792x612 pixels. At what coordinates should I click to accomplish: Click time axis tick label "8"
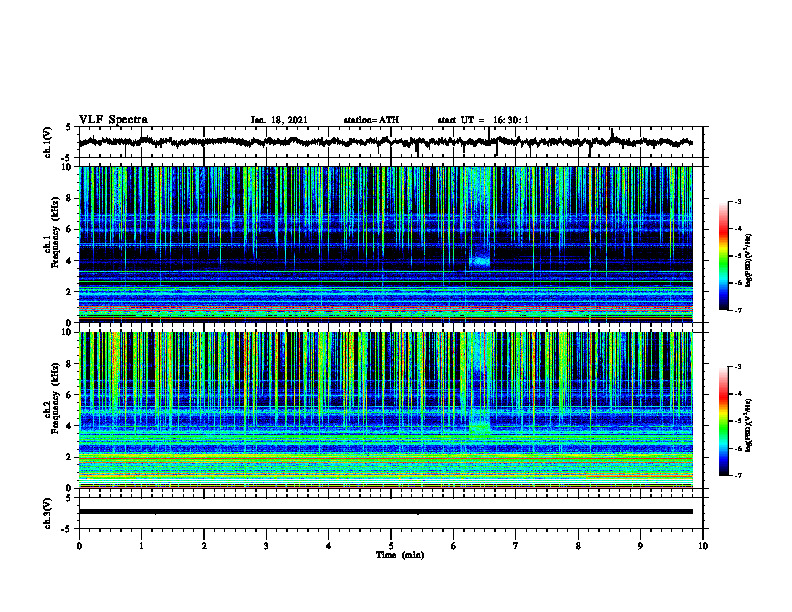[x=578, y=546]
